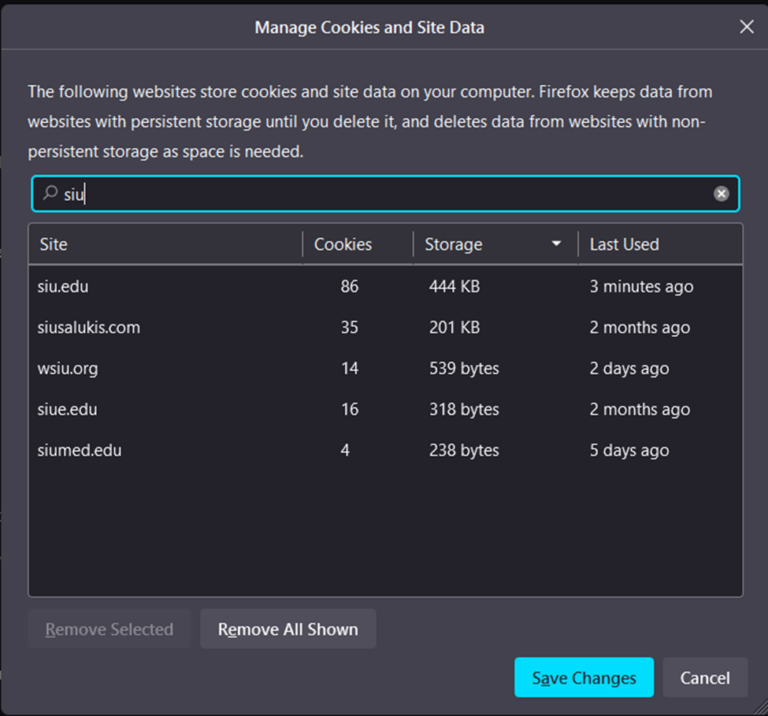Cancel the cookie management dialog
Viewport: 768px width, 716px height.
click(705, 678)
